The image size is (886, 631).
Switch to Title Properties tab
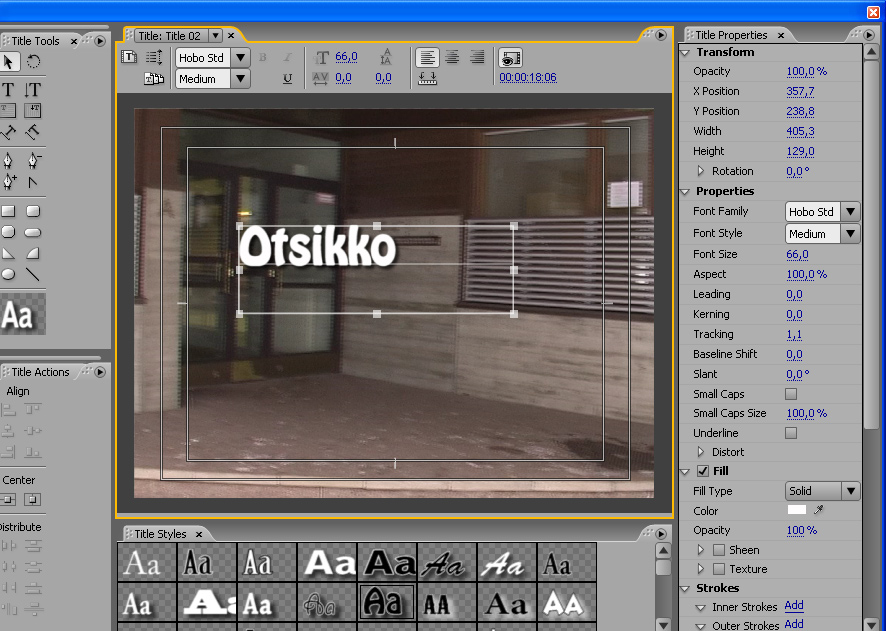pos(731,35)
